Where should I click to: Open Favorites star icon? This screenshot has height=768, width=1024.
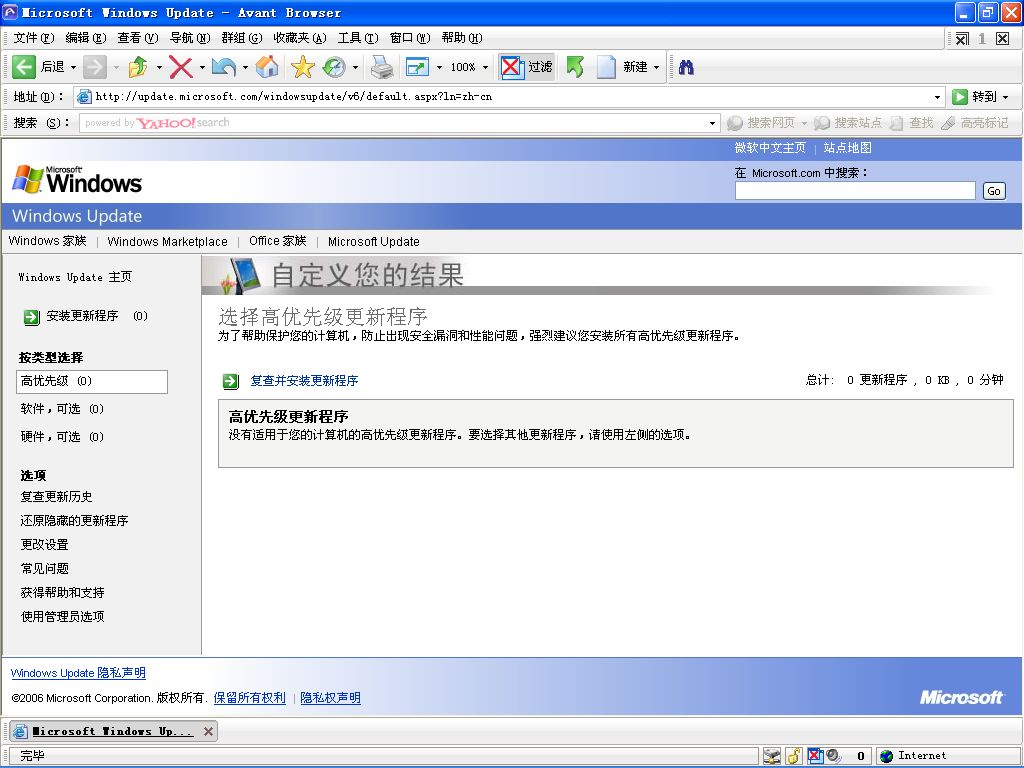[x=302, y=67]
